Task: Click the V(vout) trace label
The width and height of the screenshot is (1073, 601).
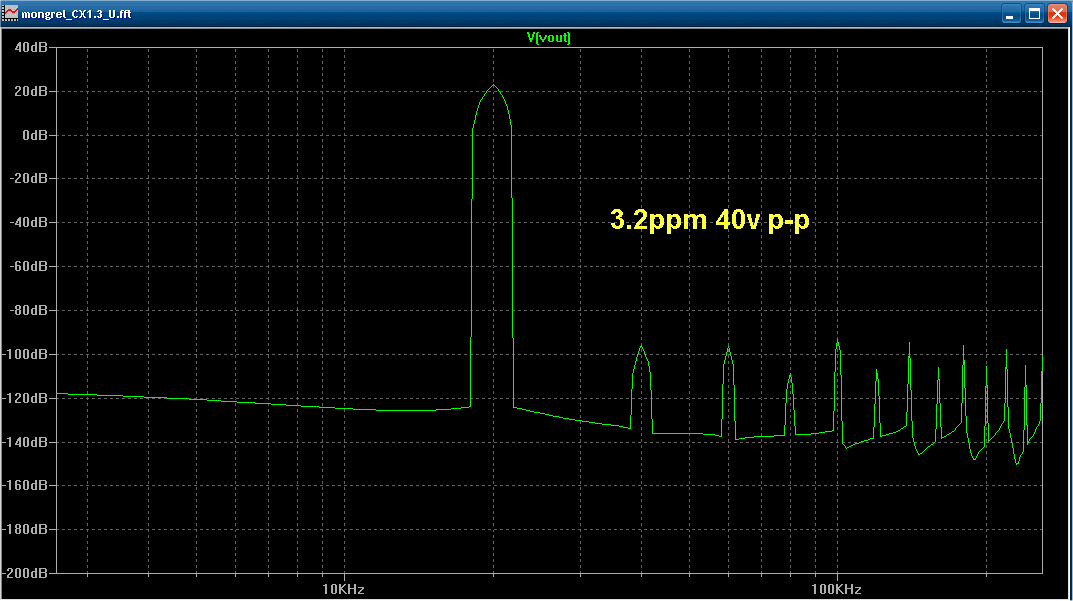Action: [548, 38]
